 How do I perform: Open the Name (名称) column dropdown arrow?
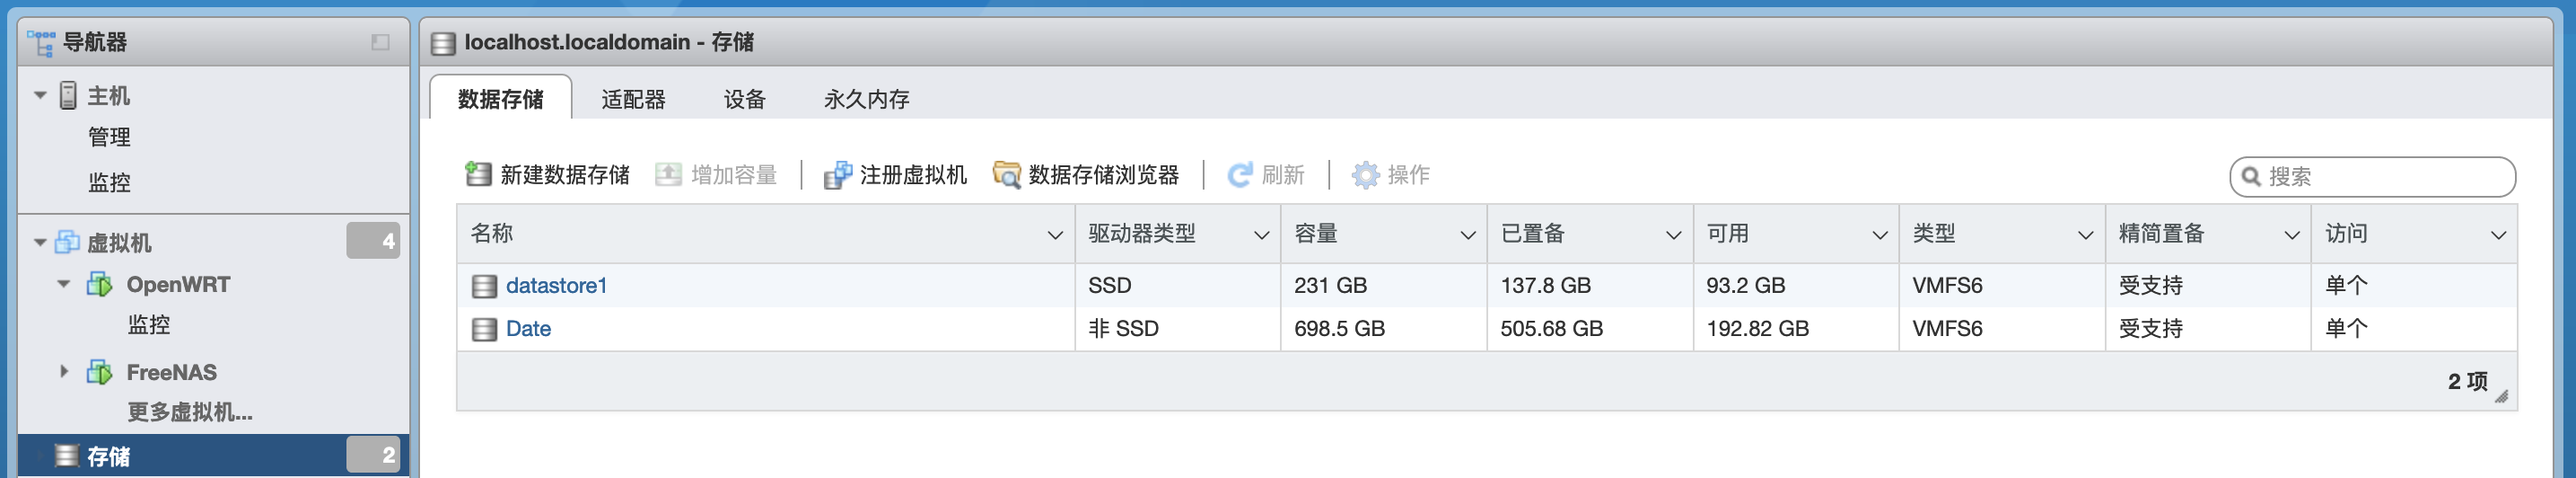(x=1054, y=235)
